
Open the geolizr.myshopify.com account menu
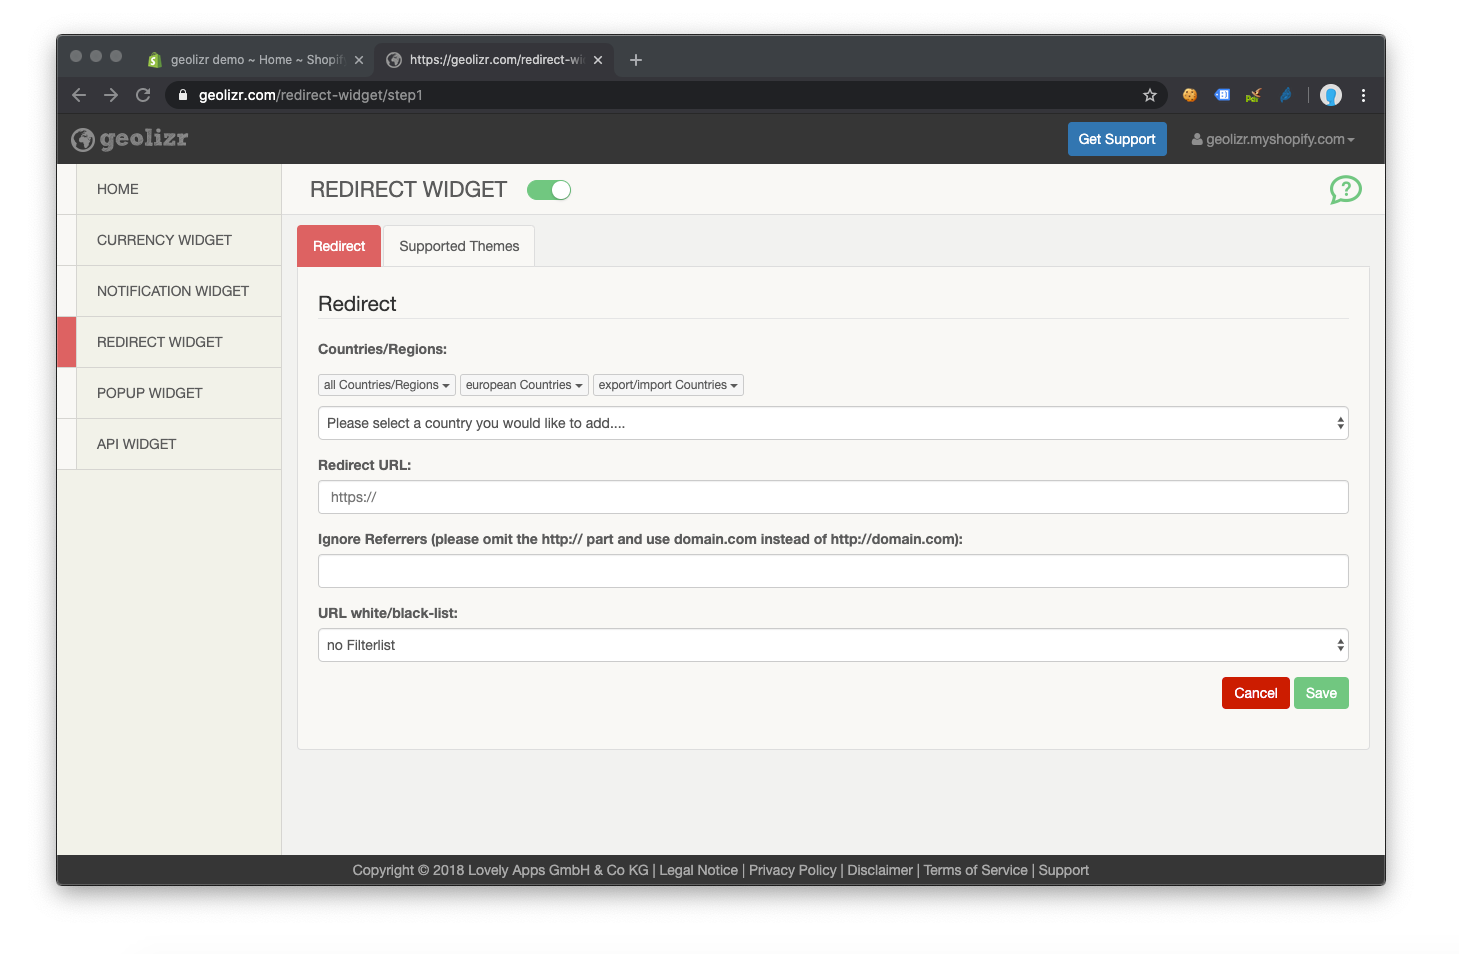pos(1272,139)
